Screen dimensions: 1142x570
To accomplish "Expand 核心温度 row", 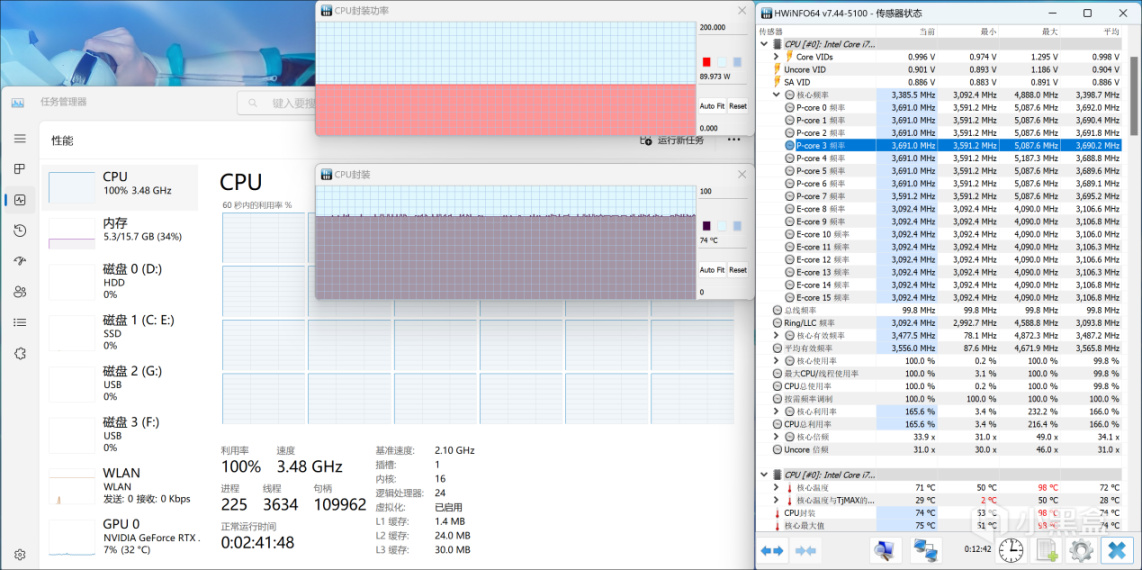I will click(776, 487).
